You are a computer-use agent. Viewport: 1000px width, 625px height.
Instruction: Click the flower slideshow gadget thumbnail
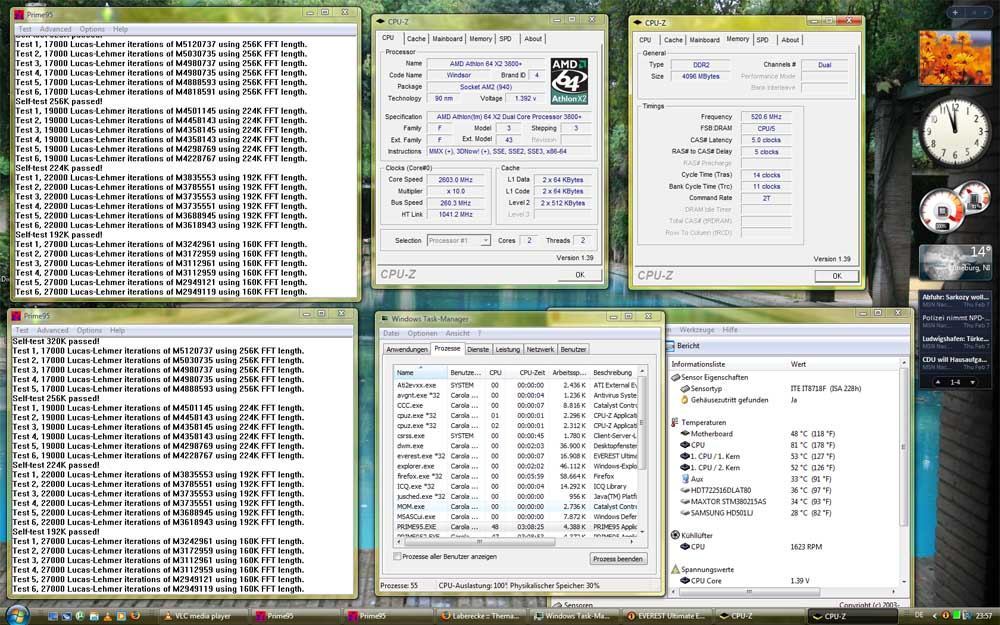tap(955, 58)
